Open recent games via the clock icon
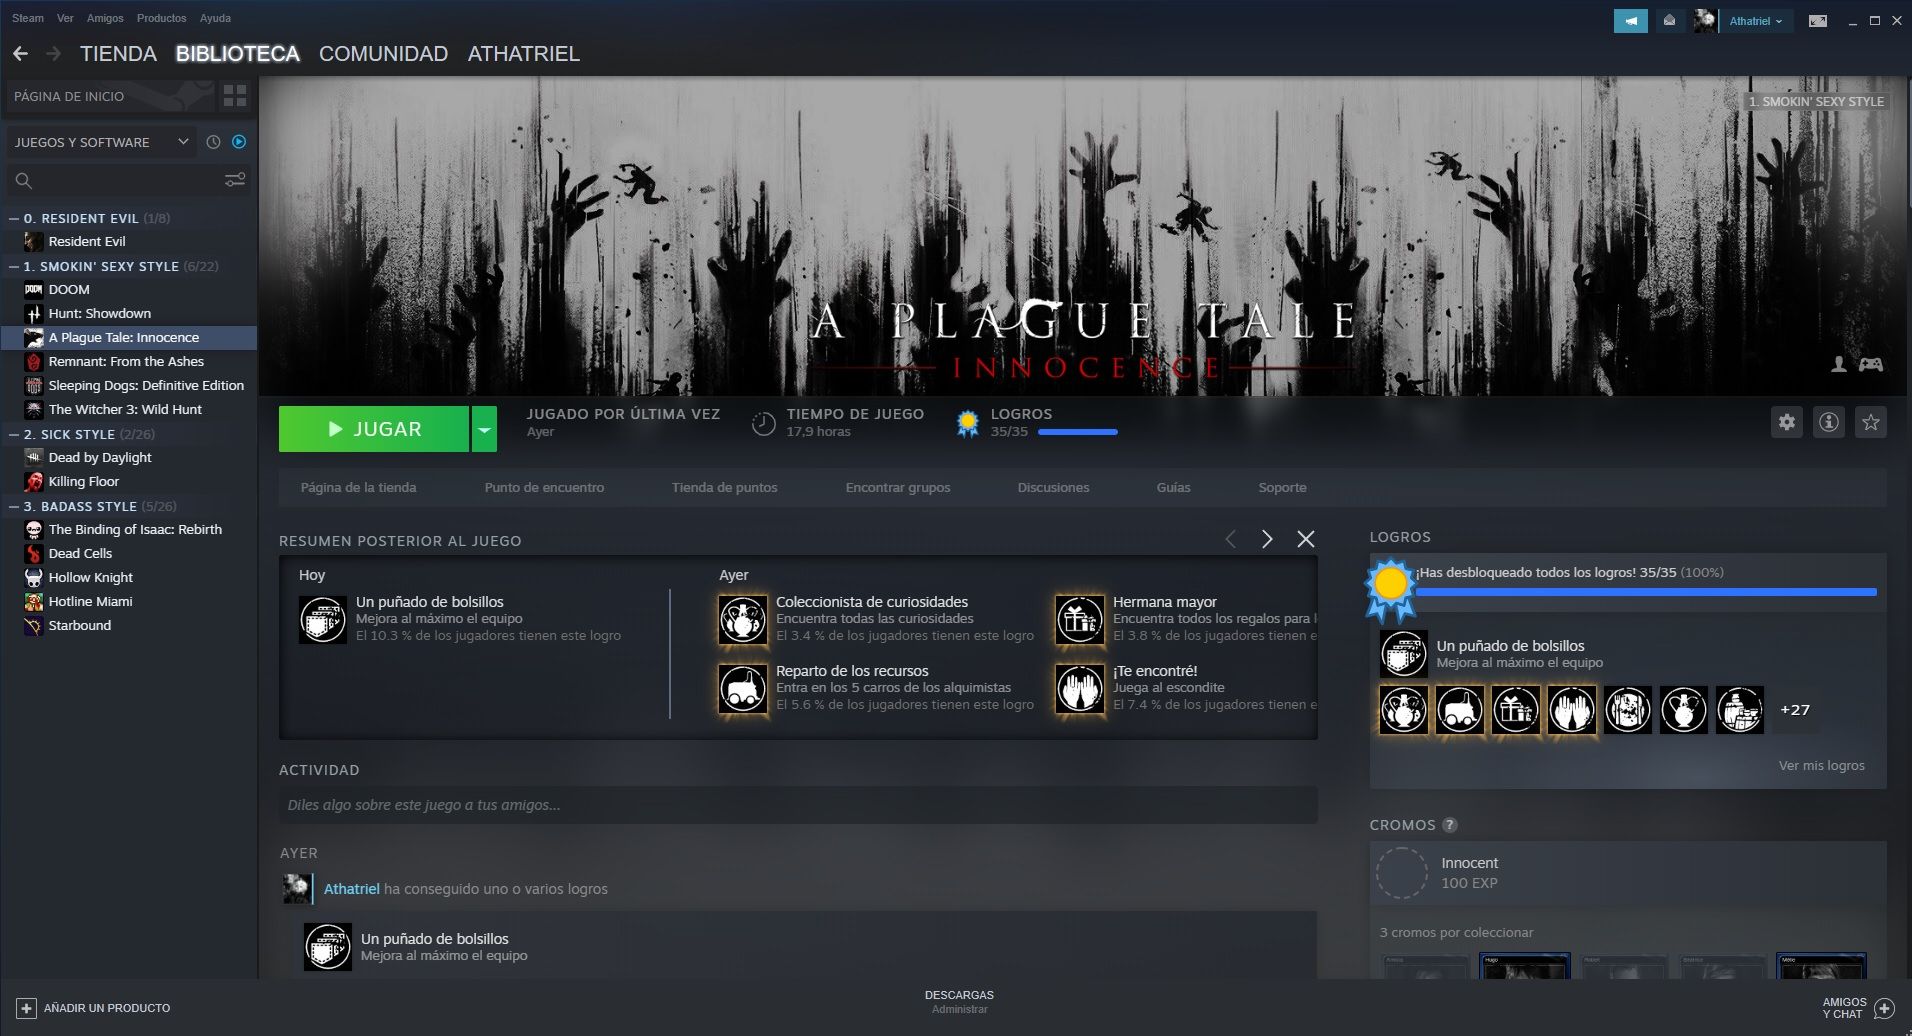 click(212, 142)
